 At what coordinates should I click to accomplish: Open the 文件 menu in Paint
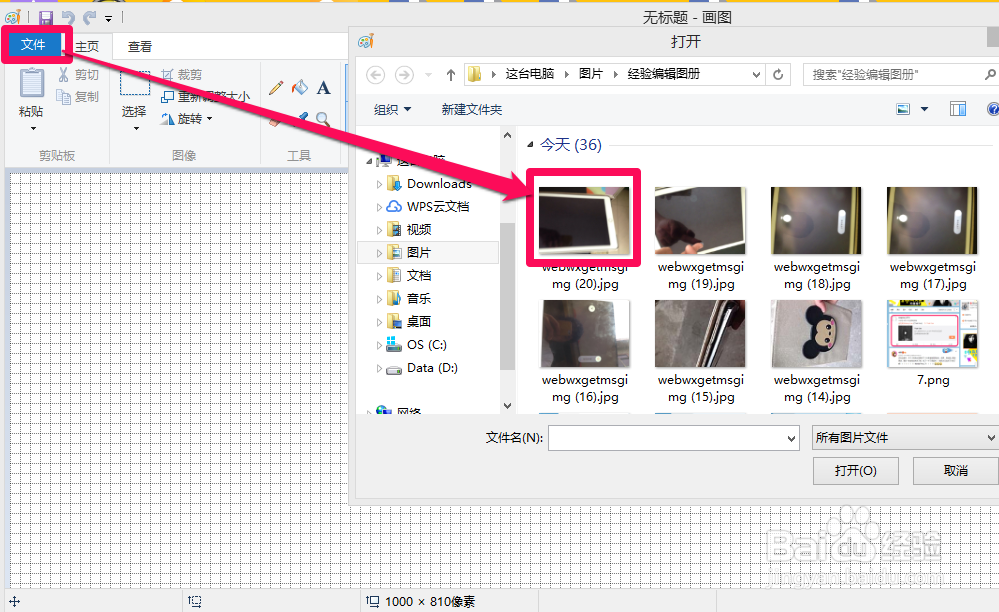tap(33, 44)
